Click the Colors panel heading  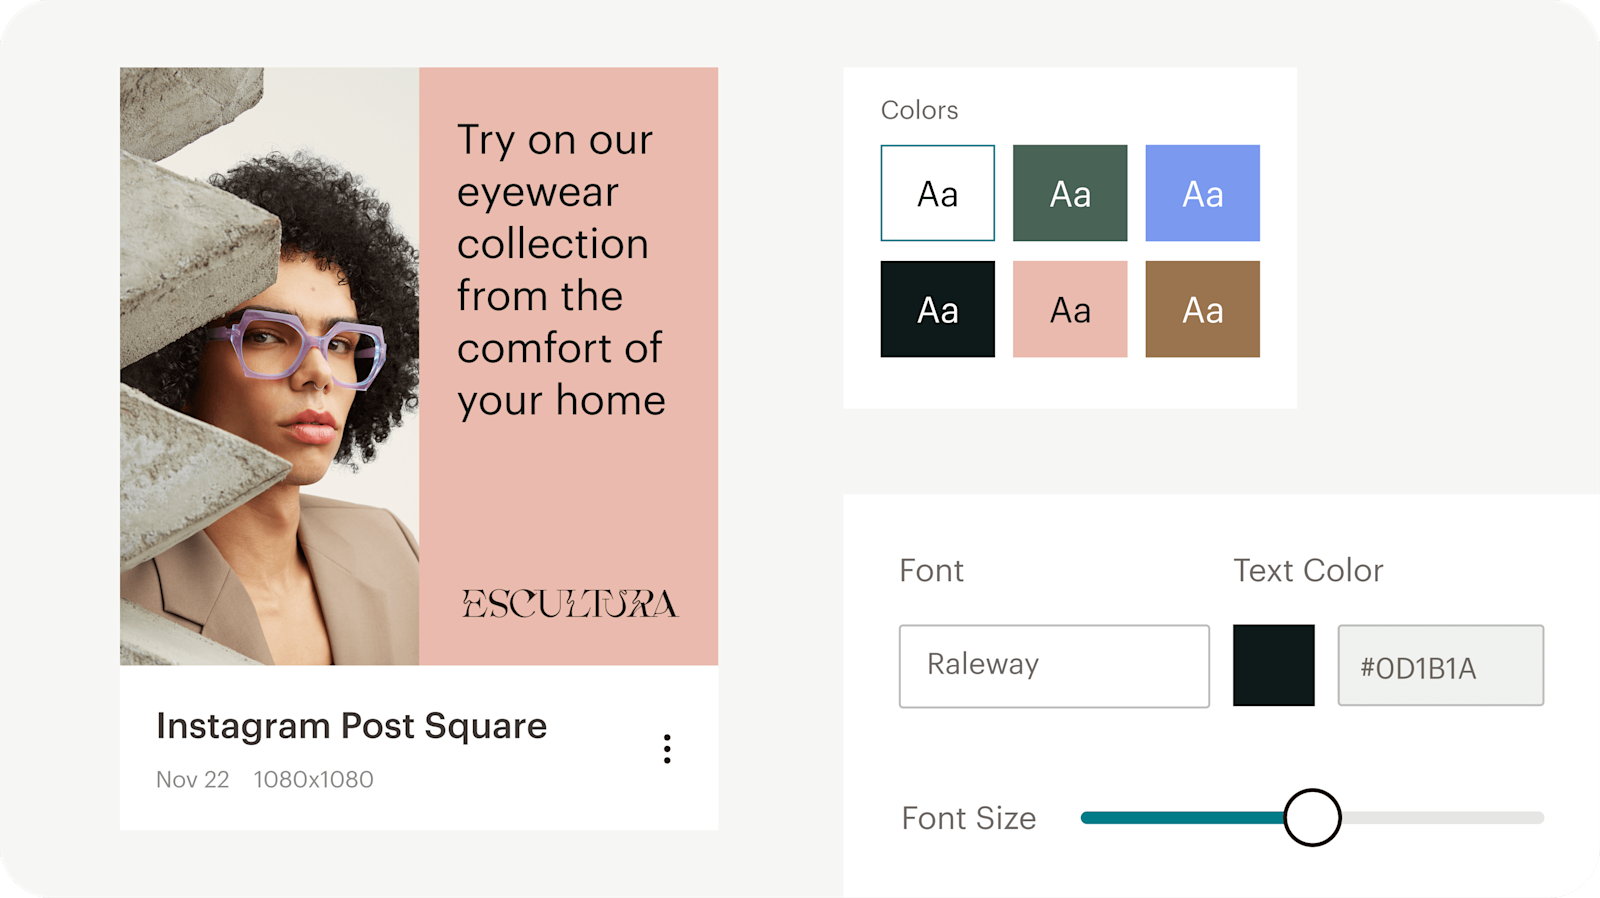(x=919, y=110)
